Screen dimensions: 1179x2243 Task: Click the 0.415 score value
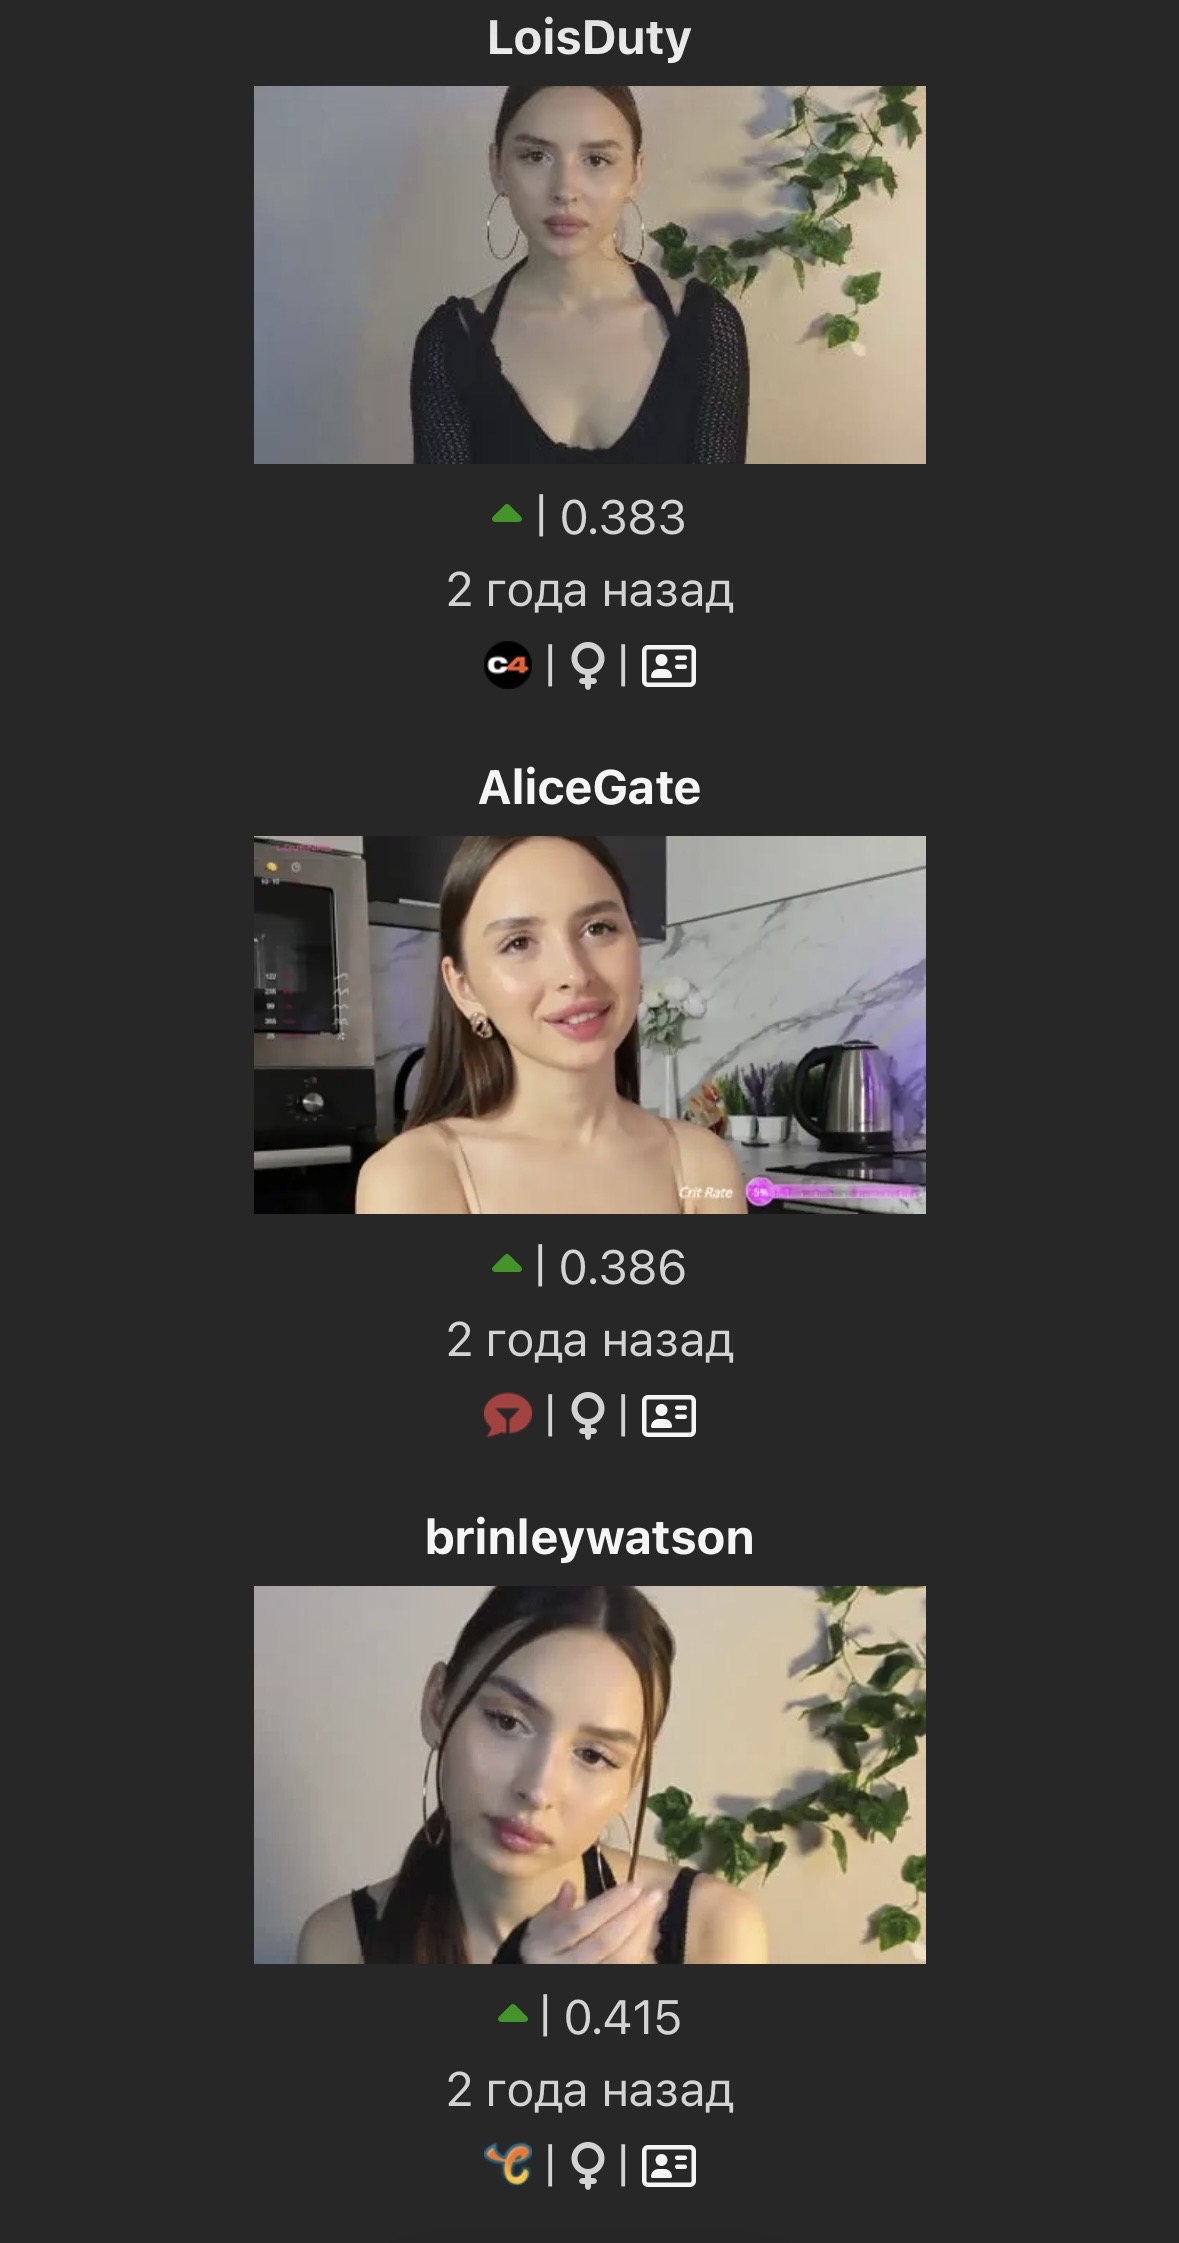tap(623, 2017)
